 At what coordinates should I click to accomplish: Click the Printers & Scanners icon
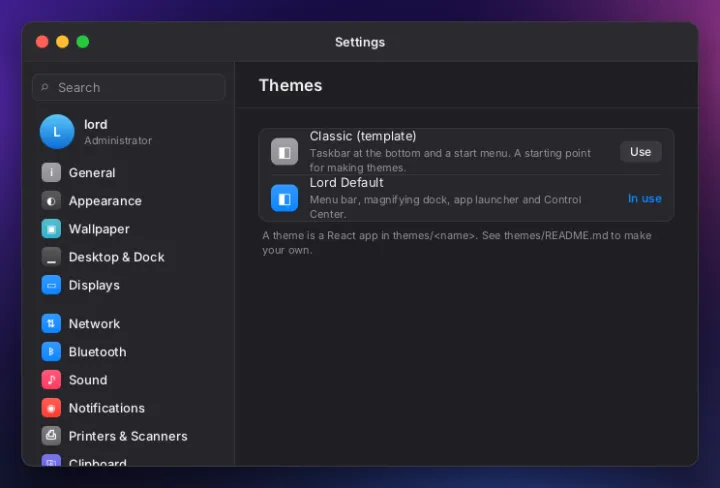tap(51, 436)
